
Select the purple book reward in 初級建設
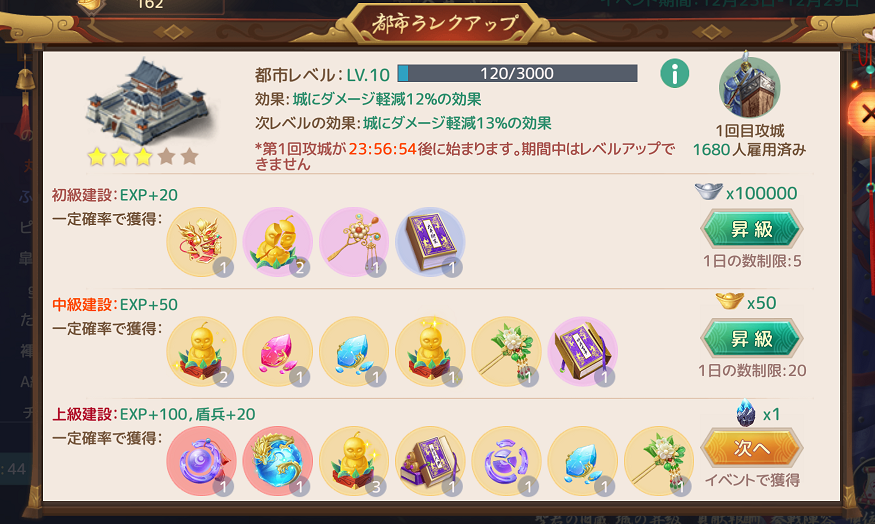[430, 242]
